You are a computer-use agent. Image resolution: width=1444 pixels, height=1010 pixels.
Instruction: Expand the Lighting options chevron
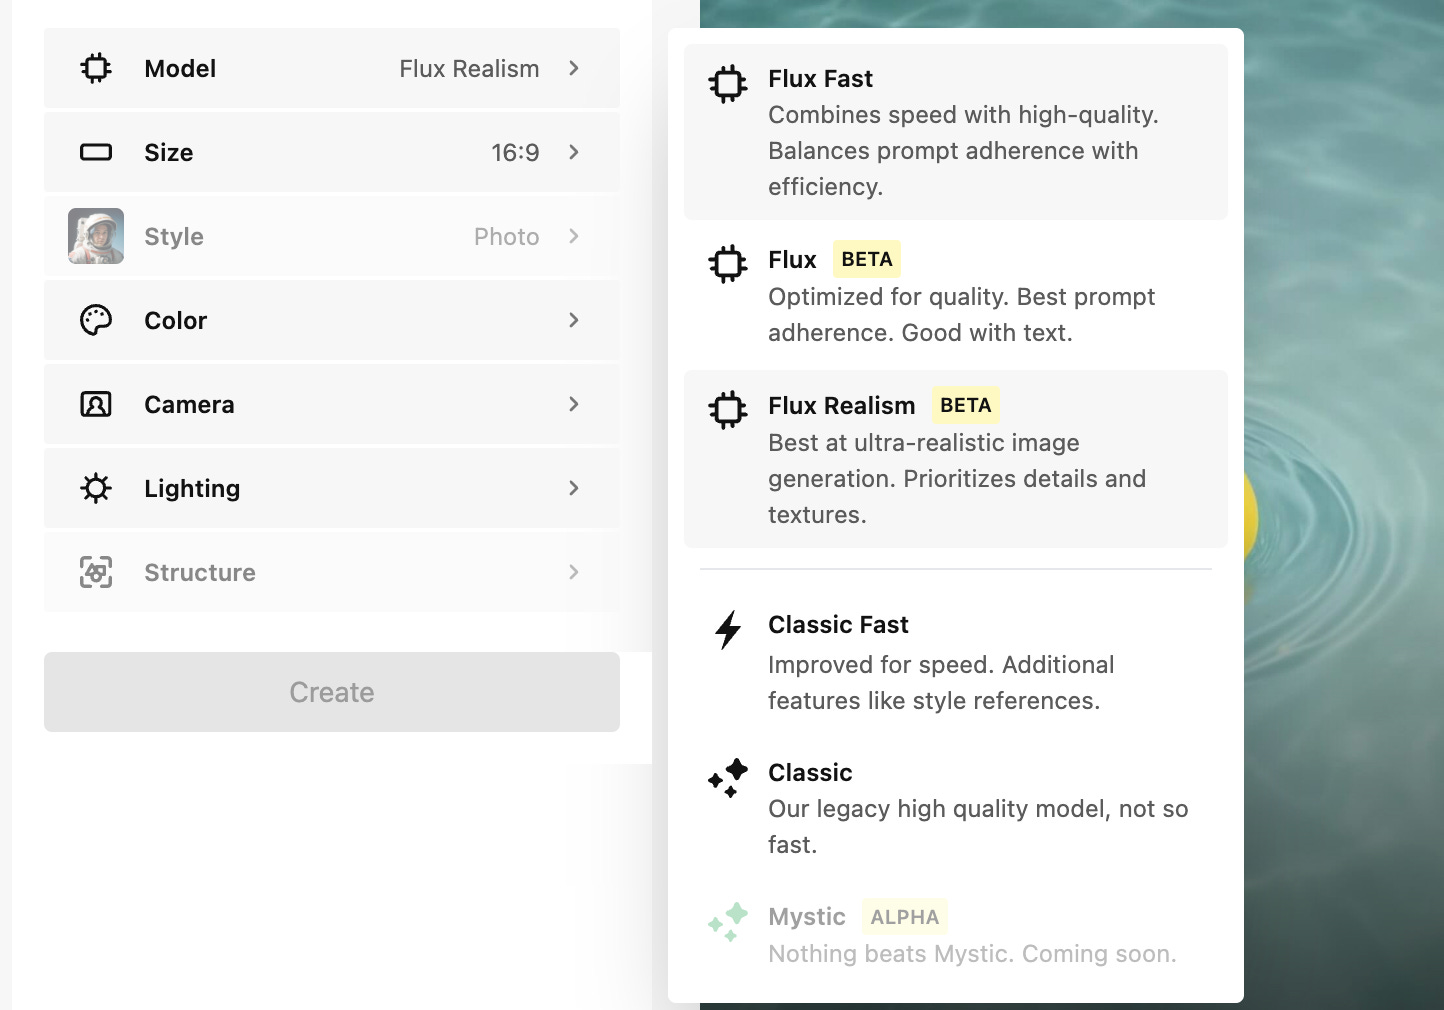pyautogui.click(x=573, y=488)
